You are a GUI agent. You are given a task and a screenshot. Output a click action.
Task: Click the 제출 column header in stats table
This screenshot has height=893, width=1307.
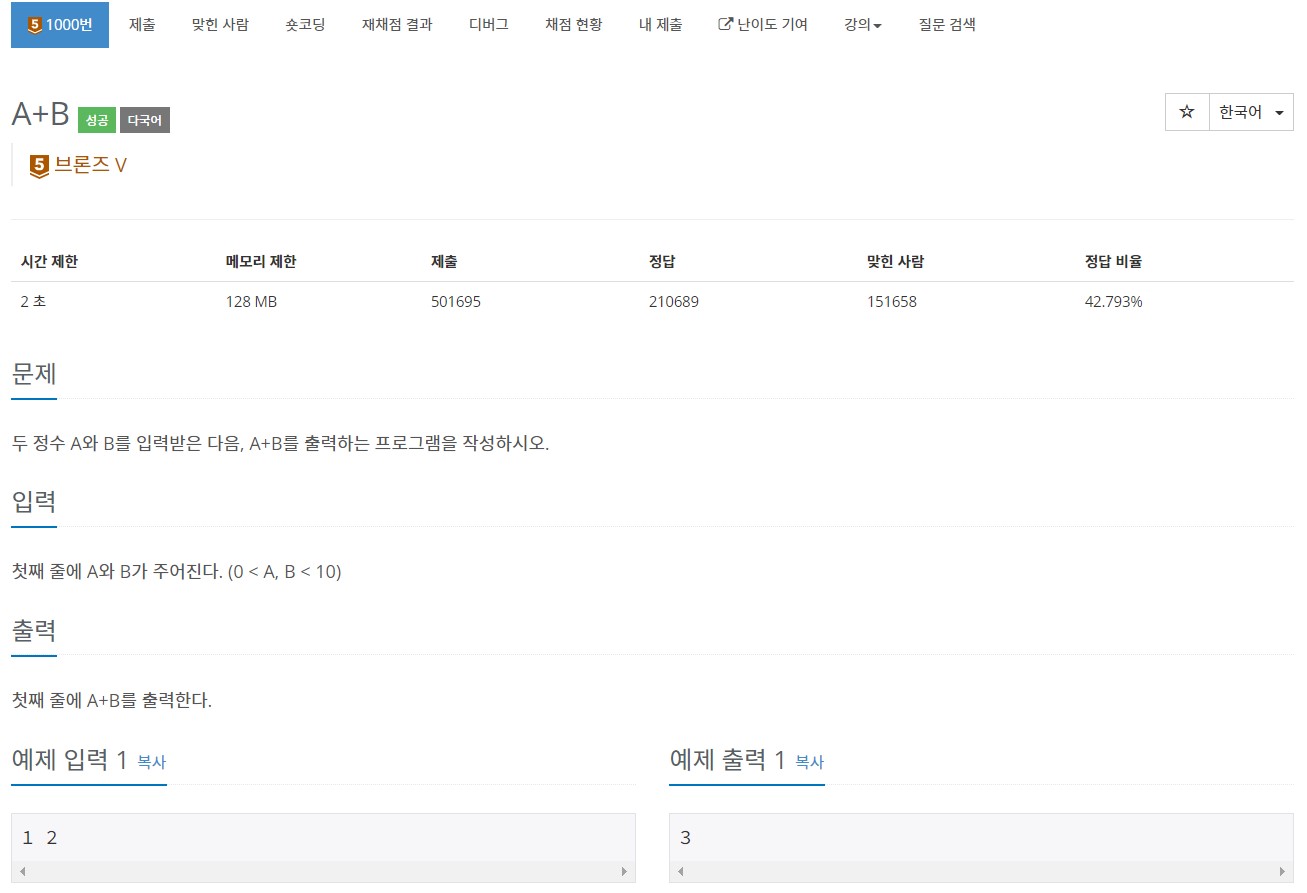[x=444, y=262]
